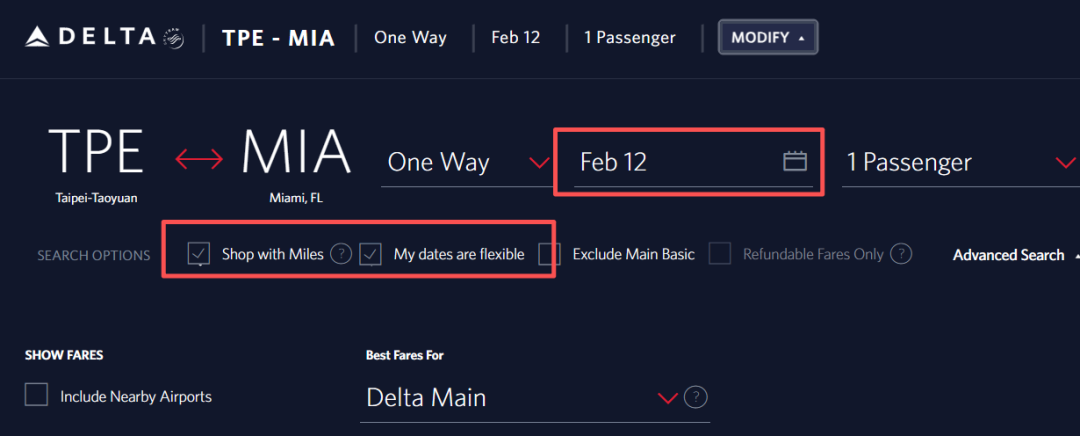Click the Delta logo icon
Viewport: 1080px width, 436px height.
click(x=37, y=38)
